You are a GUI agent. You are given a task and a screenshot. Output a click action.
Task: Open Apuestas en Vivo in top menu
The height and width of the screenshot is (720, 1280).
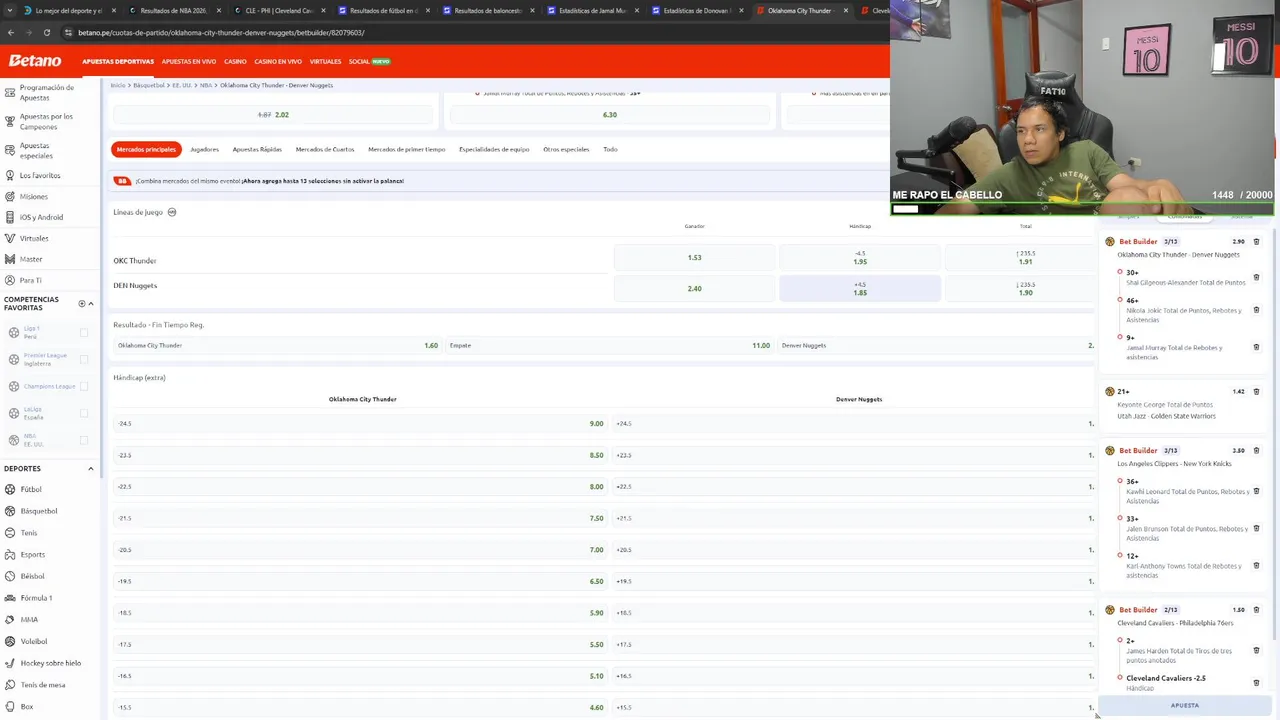[x=189, y=62]
